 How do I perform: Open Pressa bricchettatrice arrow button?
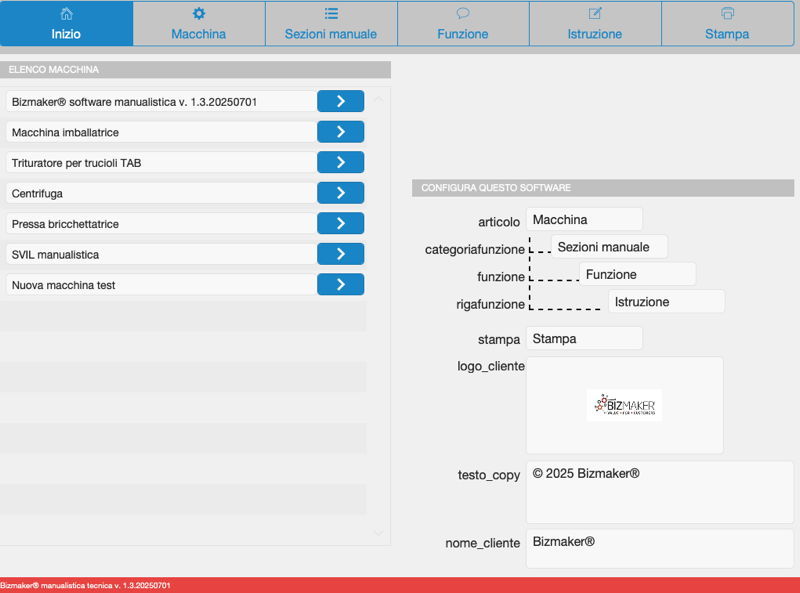[340, 224]
